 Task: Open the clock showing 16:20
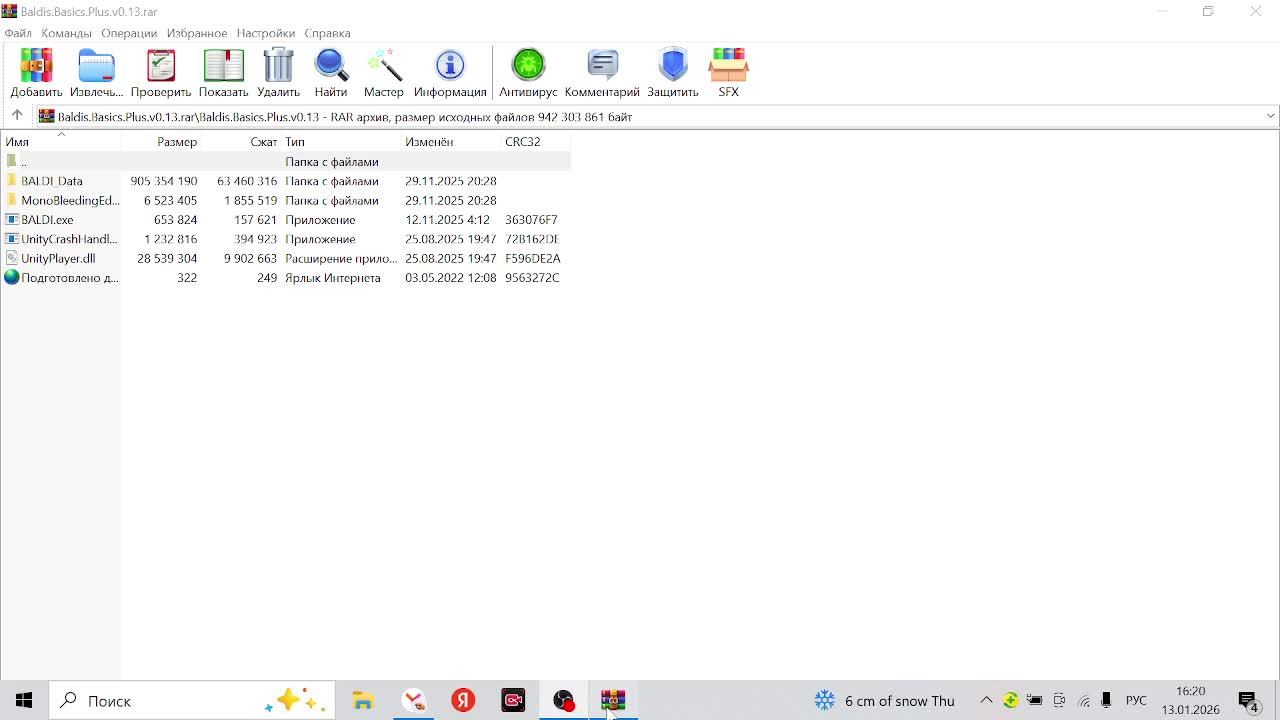pyautogui.click(x=1191, y=700)
